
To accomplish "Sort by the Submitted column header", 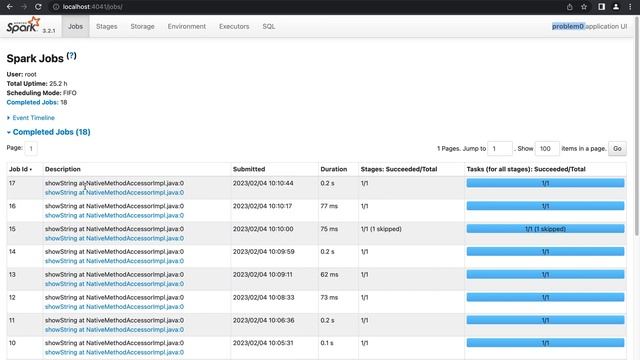I will click(x=249, y=169).
